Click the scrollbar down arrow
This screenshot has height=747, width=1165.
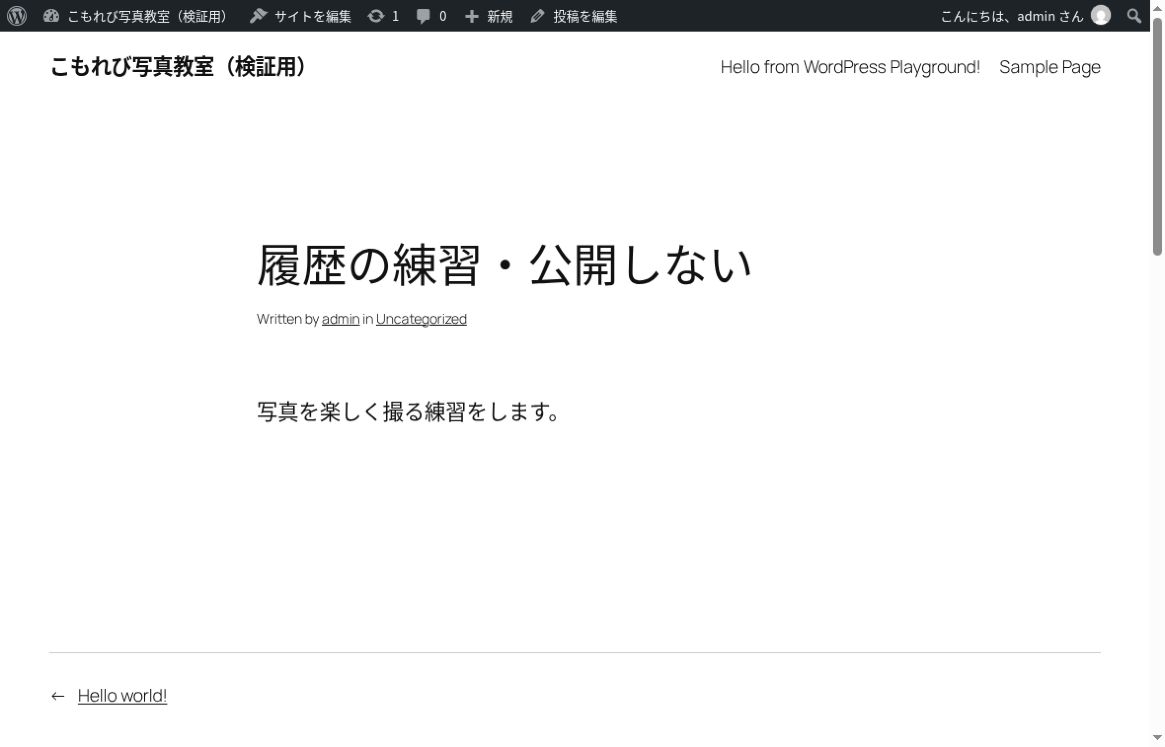[x=1158, y=738]
